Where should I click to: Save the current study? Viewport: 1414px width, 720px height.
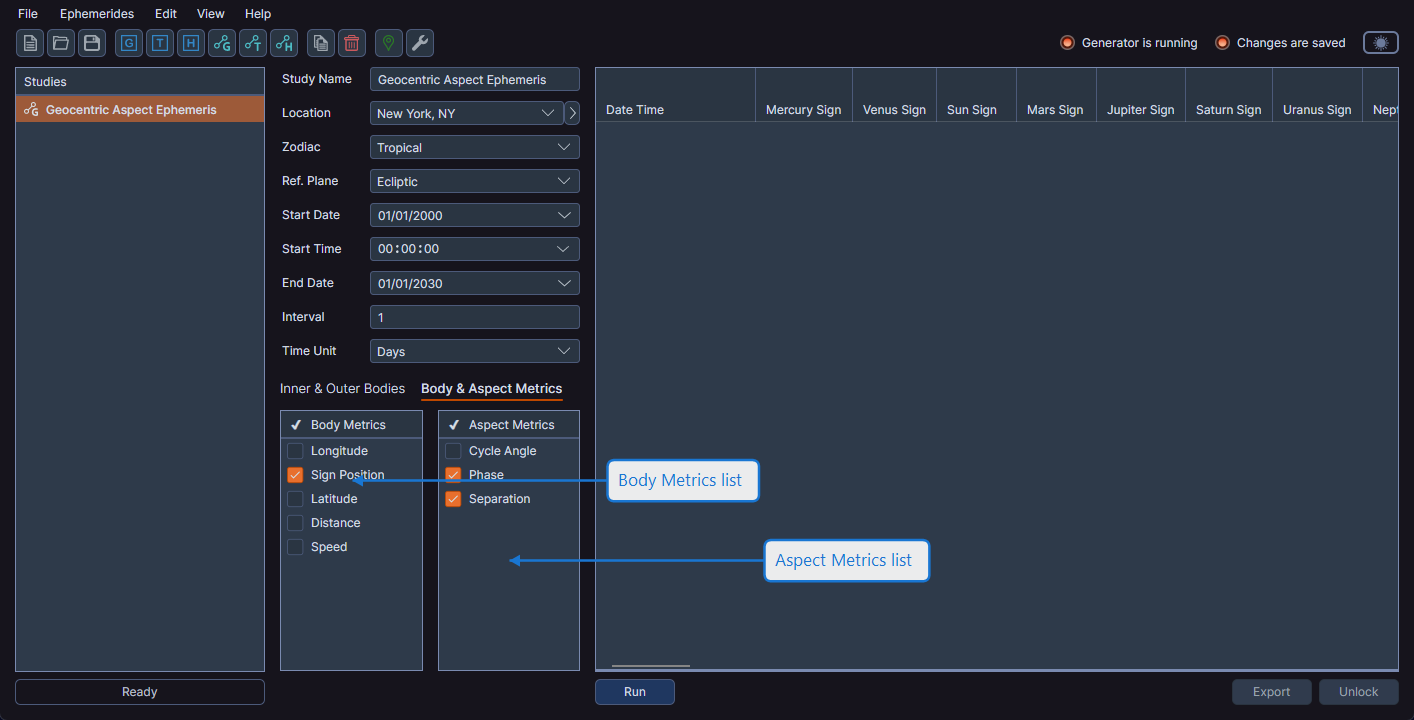91,43
